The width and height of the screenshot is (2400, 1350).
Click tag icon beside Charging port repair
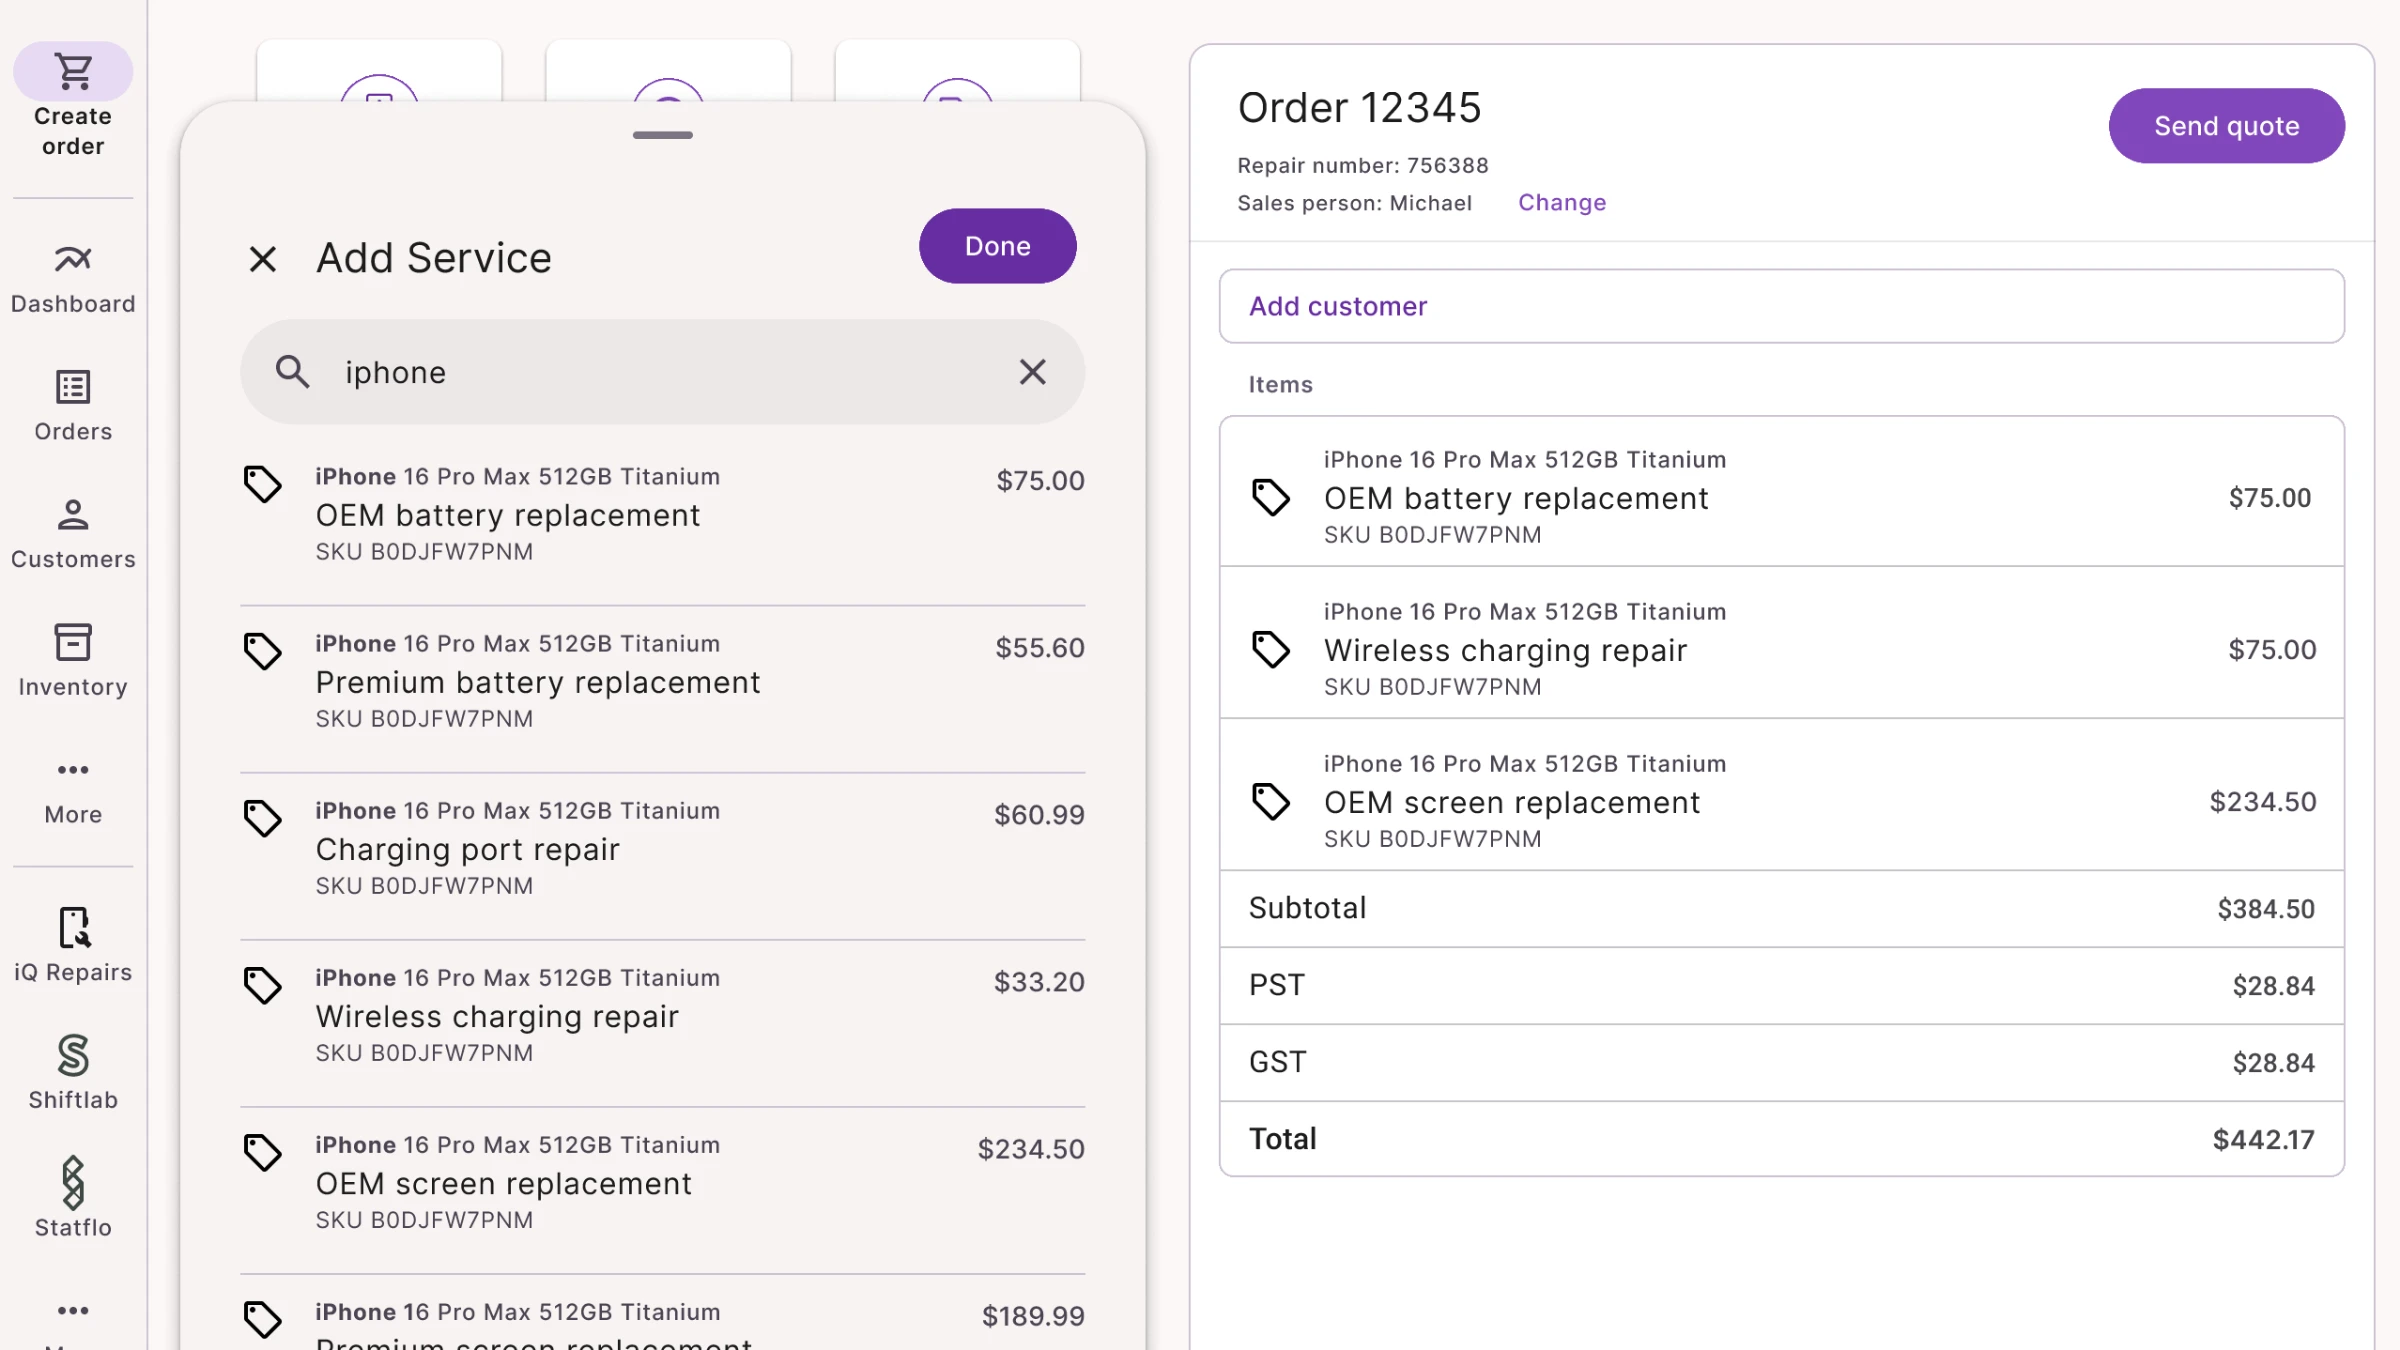(x=262, y=818)
